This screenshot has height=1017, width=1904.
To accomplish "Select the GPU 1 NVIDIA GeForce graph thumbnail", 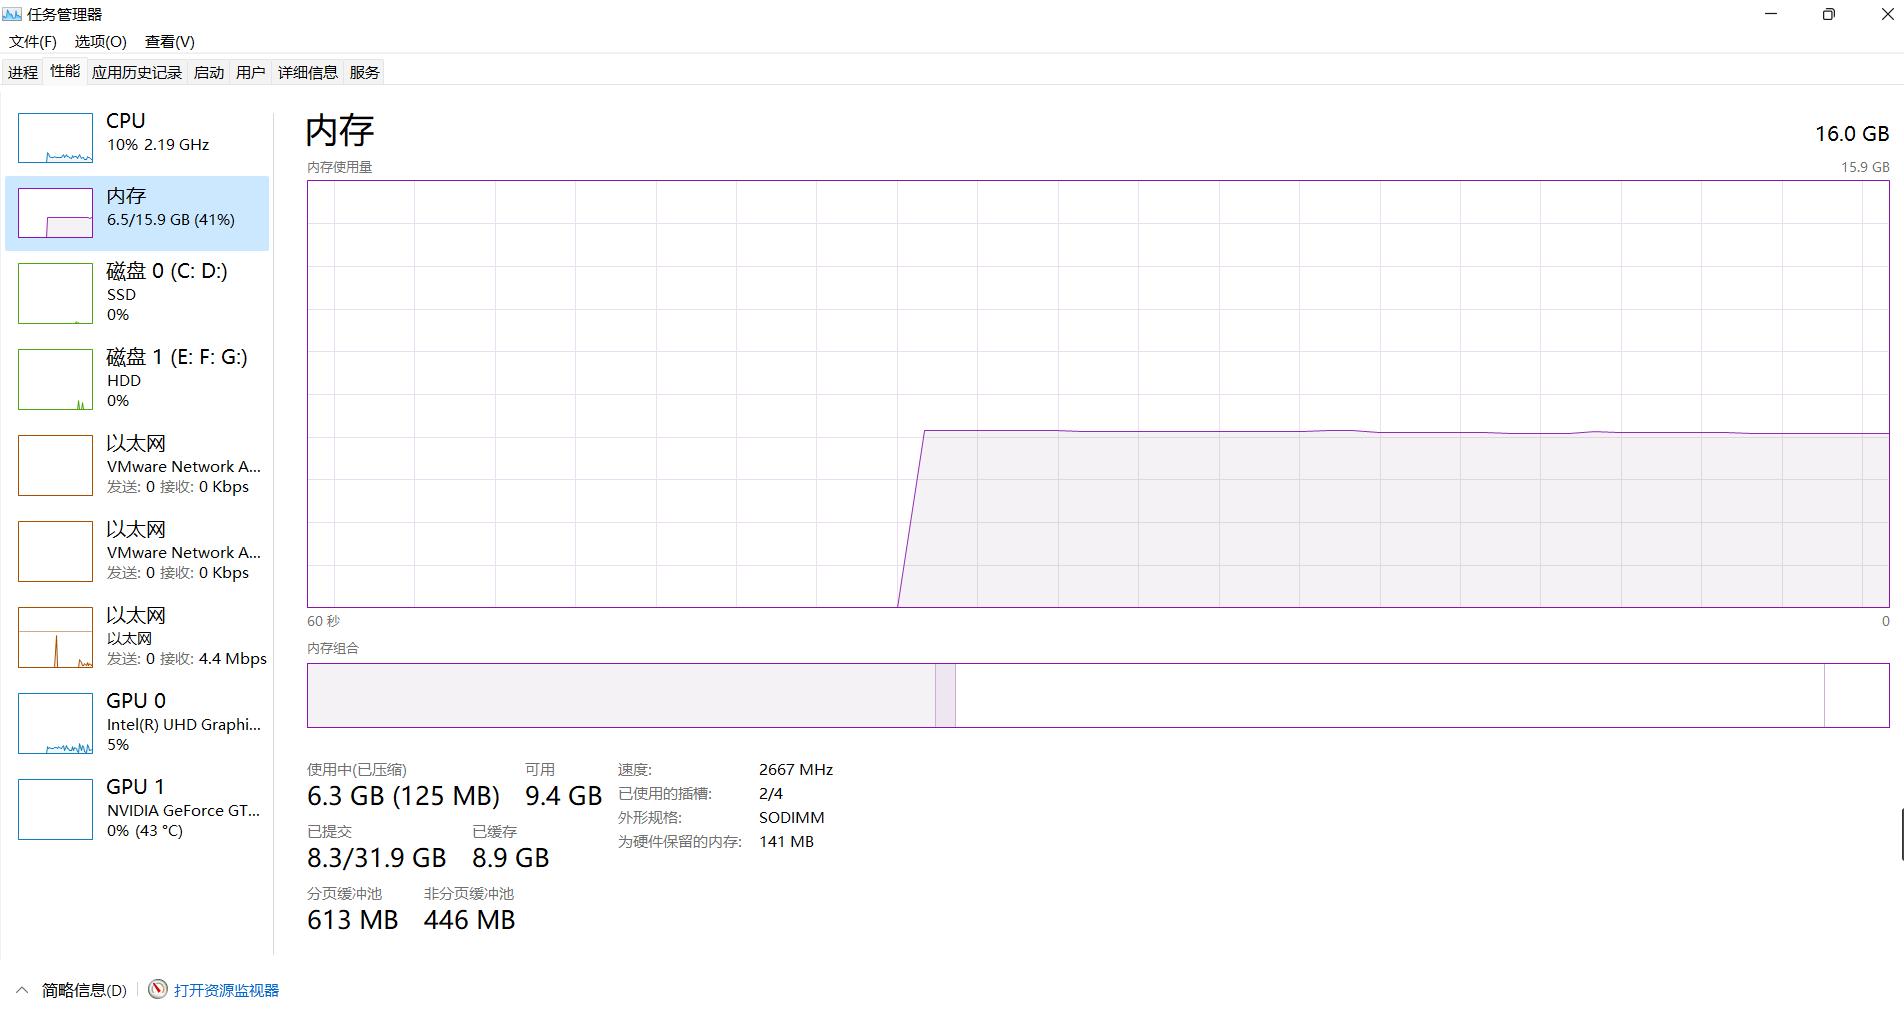I will click(55, 809).
